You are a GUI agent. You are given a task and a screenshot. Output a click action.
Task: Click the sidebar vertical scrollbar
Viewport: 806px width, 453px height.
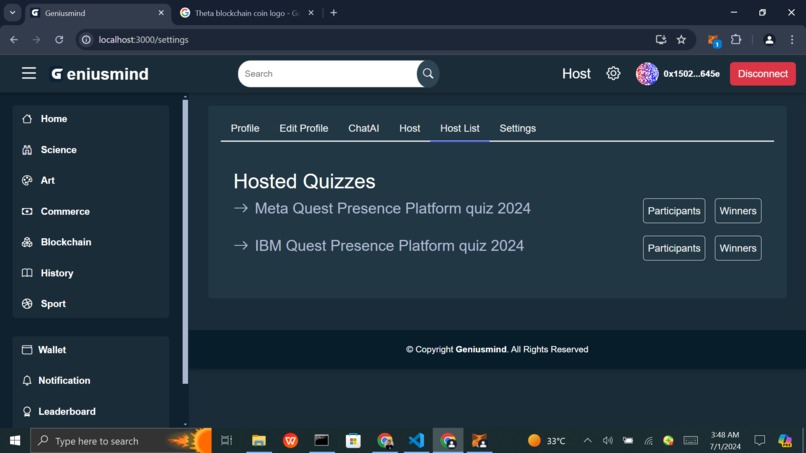185,242
